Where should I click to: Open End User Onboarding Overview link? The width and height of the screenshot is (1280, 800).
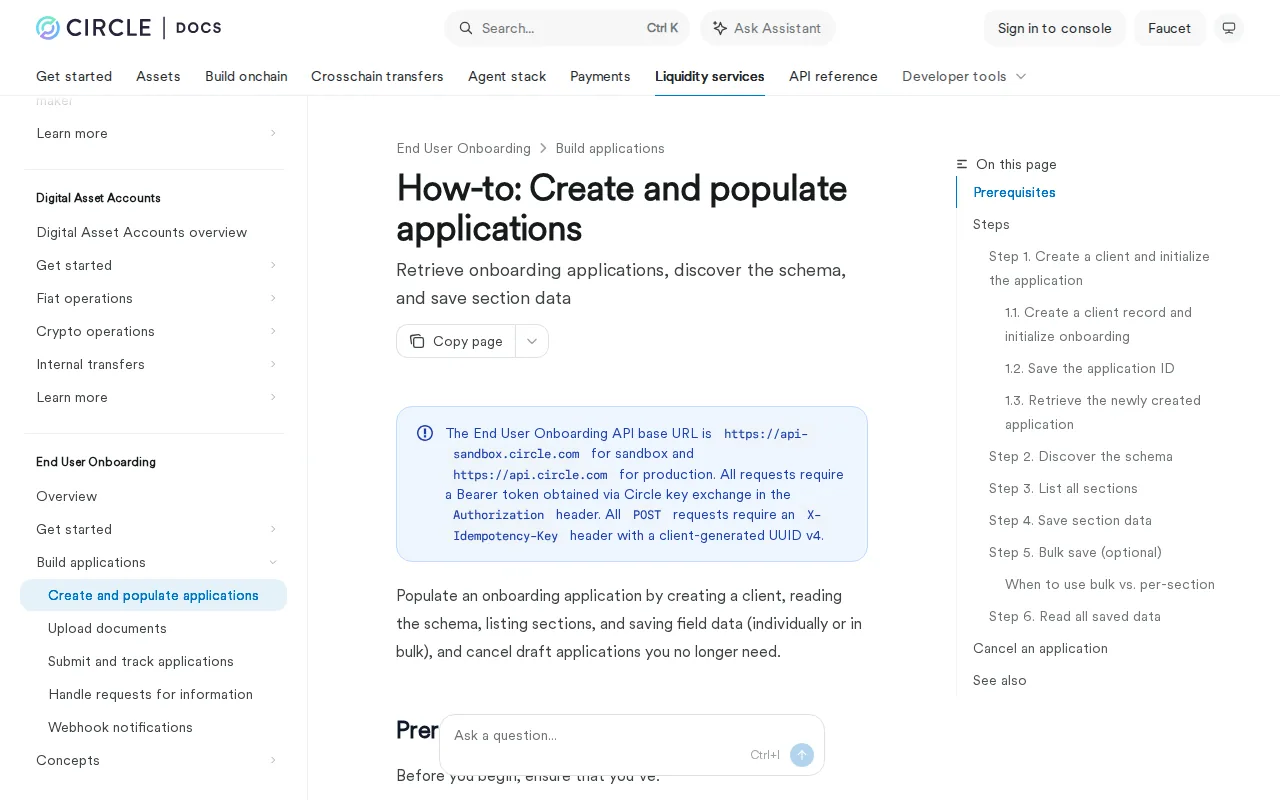coord(67,496)
